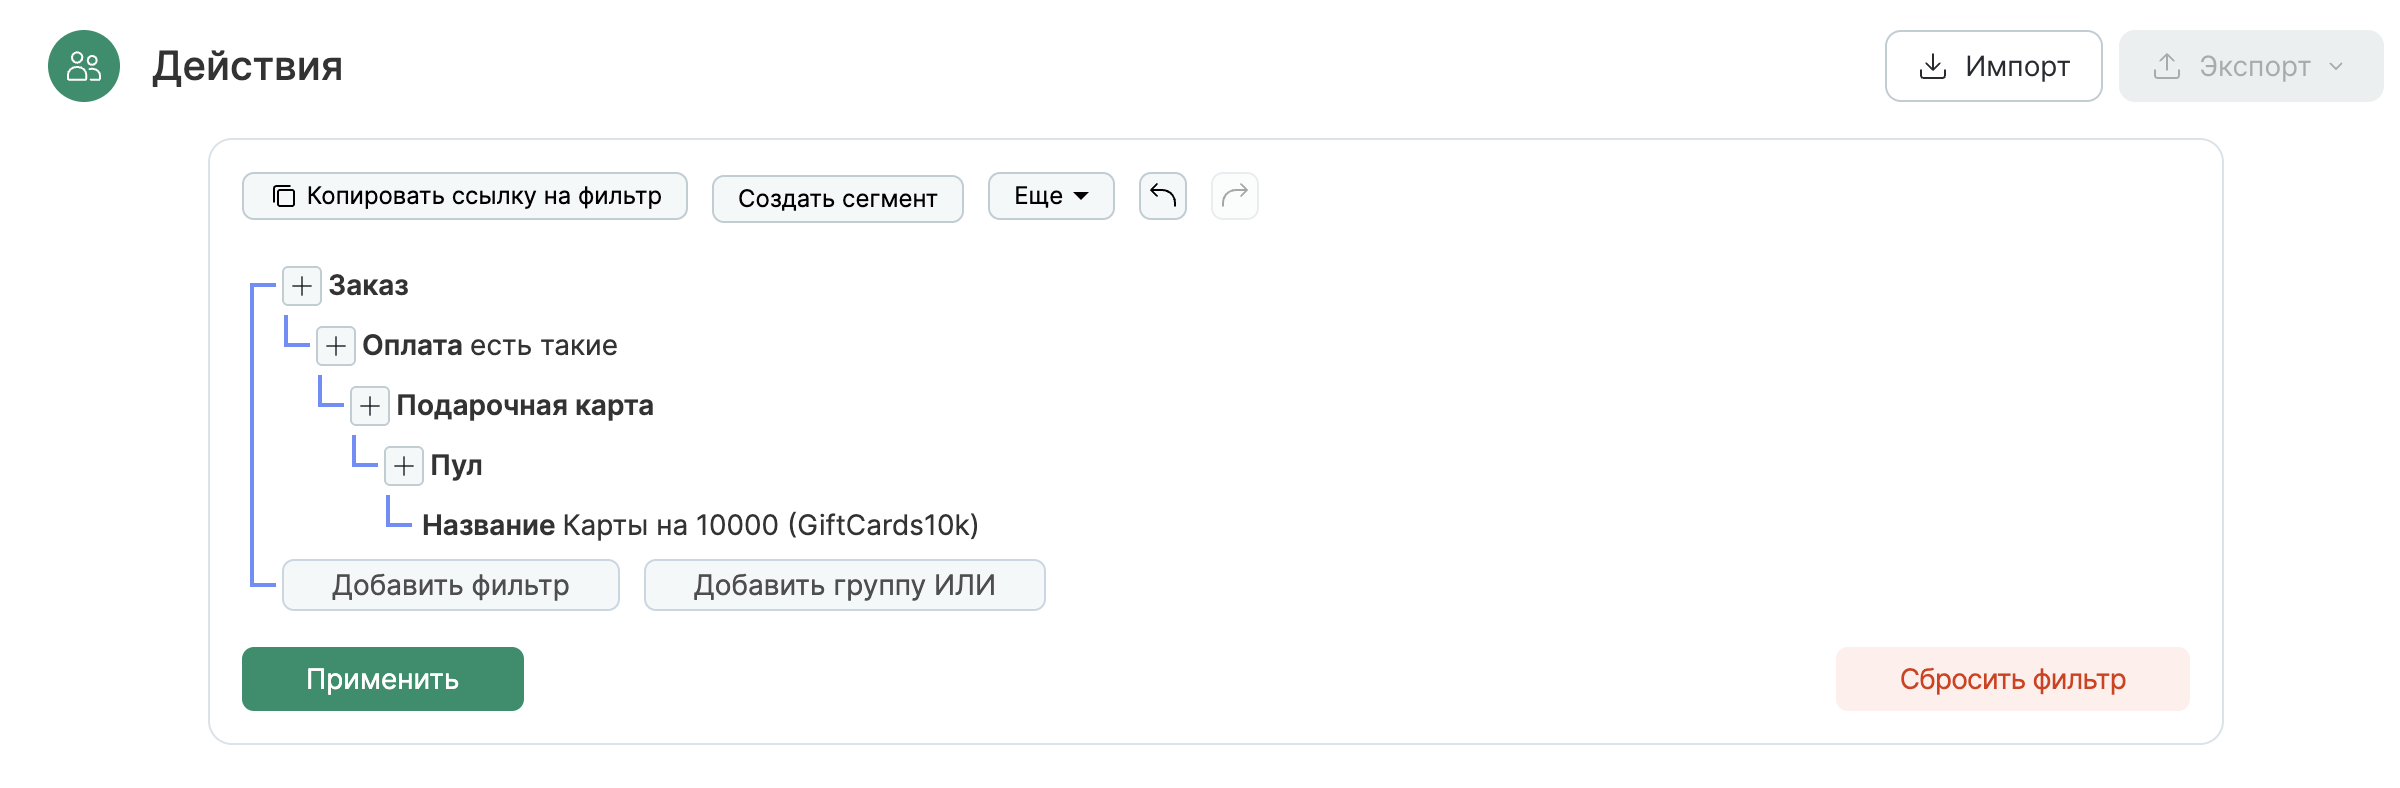Click Добавить группу ИЛИ
This screenshot has height=788, width=2400.
point(843,585)
